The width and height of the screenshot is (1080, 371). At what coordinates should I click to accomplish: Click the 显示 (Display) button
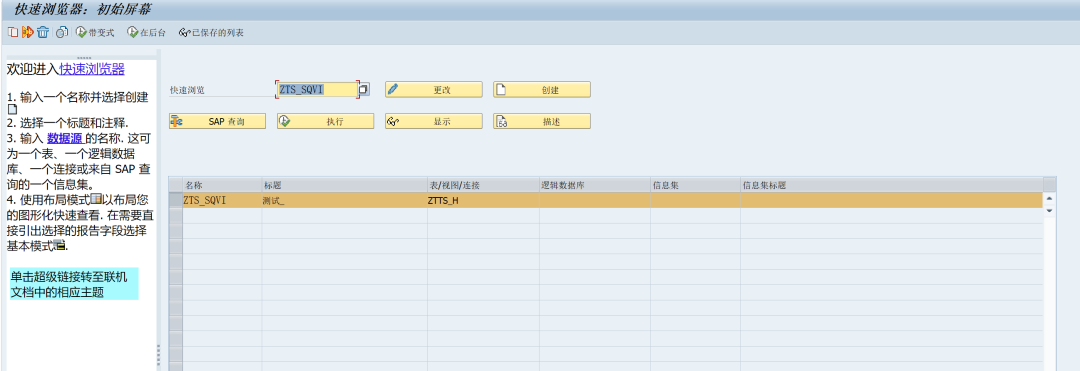(x=434, y=121)
